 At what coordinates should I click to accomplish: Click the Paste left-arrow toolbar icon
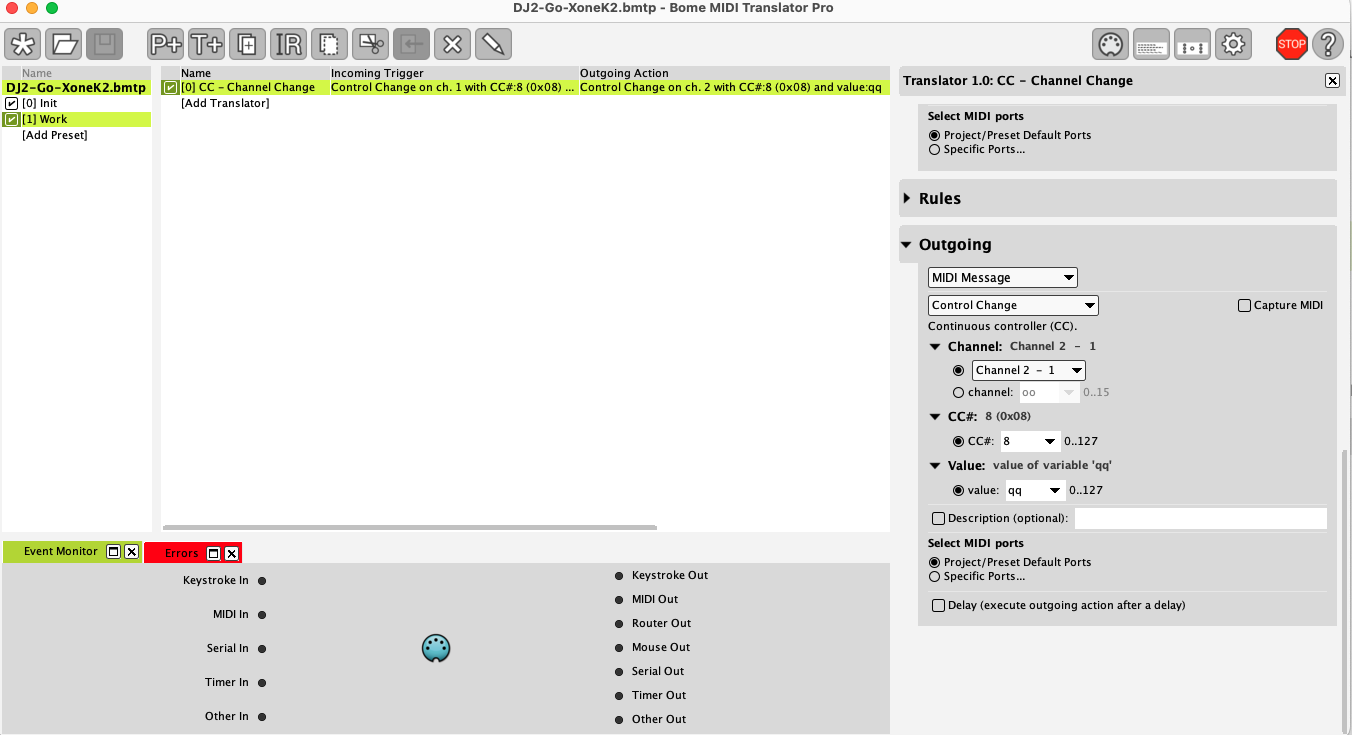[x=411, y=44]
